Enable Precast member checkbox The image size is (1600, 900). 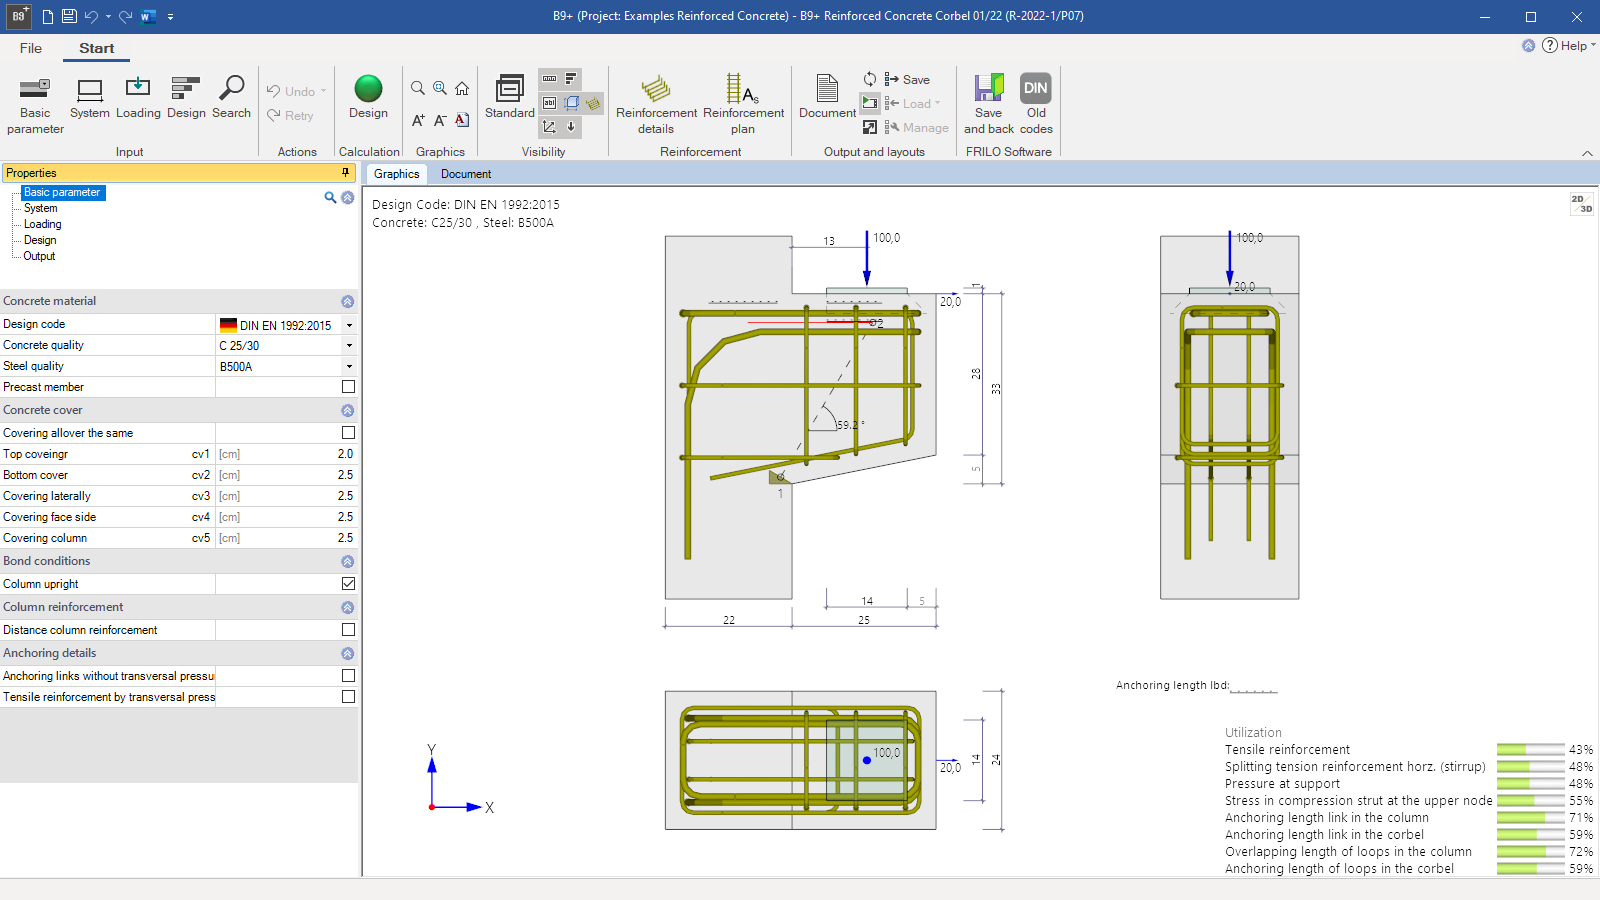coord(348,386)
